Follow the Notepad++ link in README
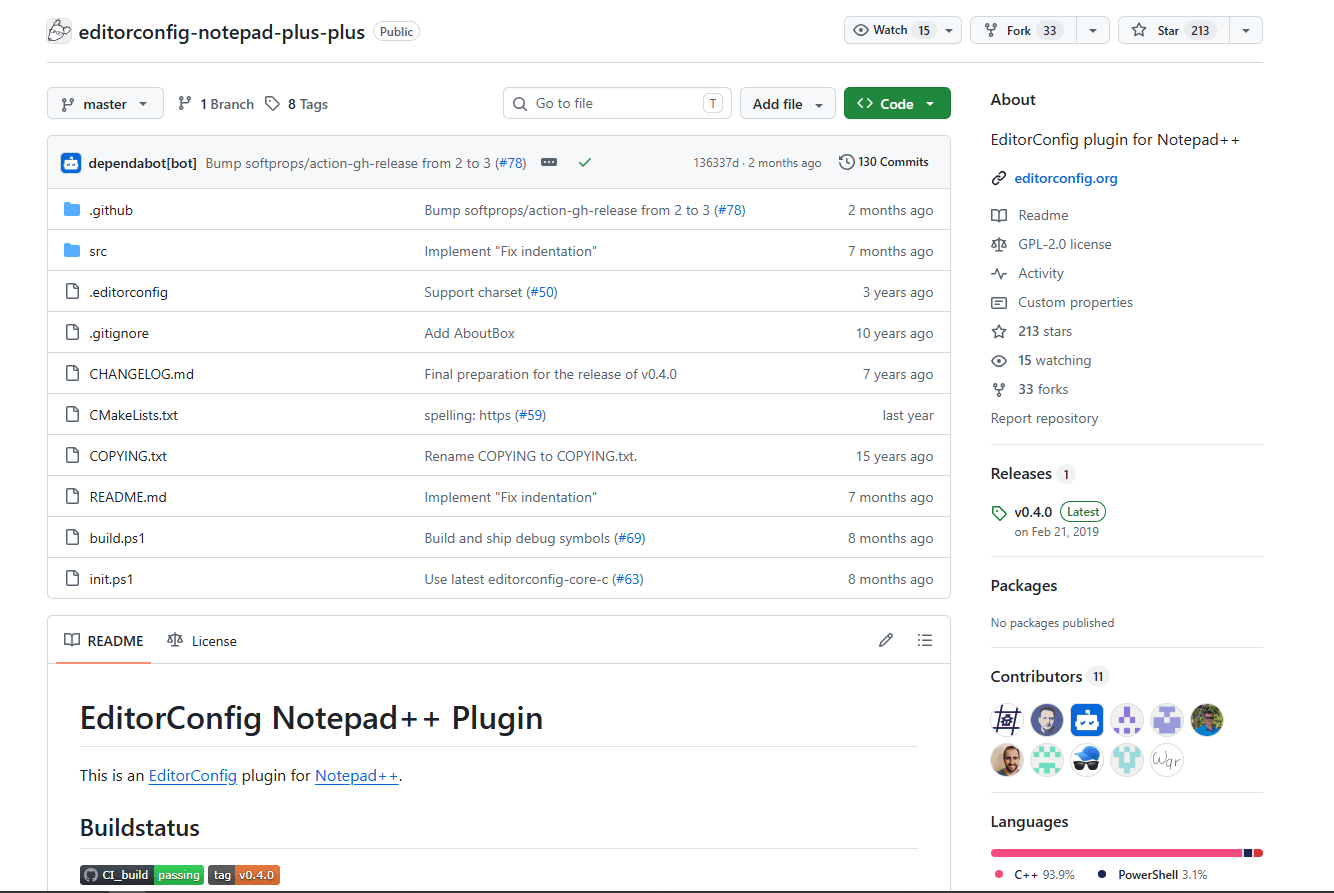Viewport: 1334px width, 893px height. (357, 775)
